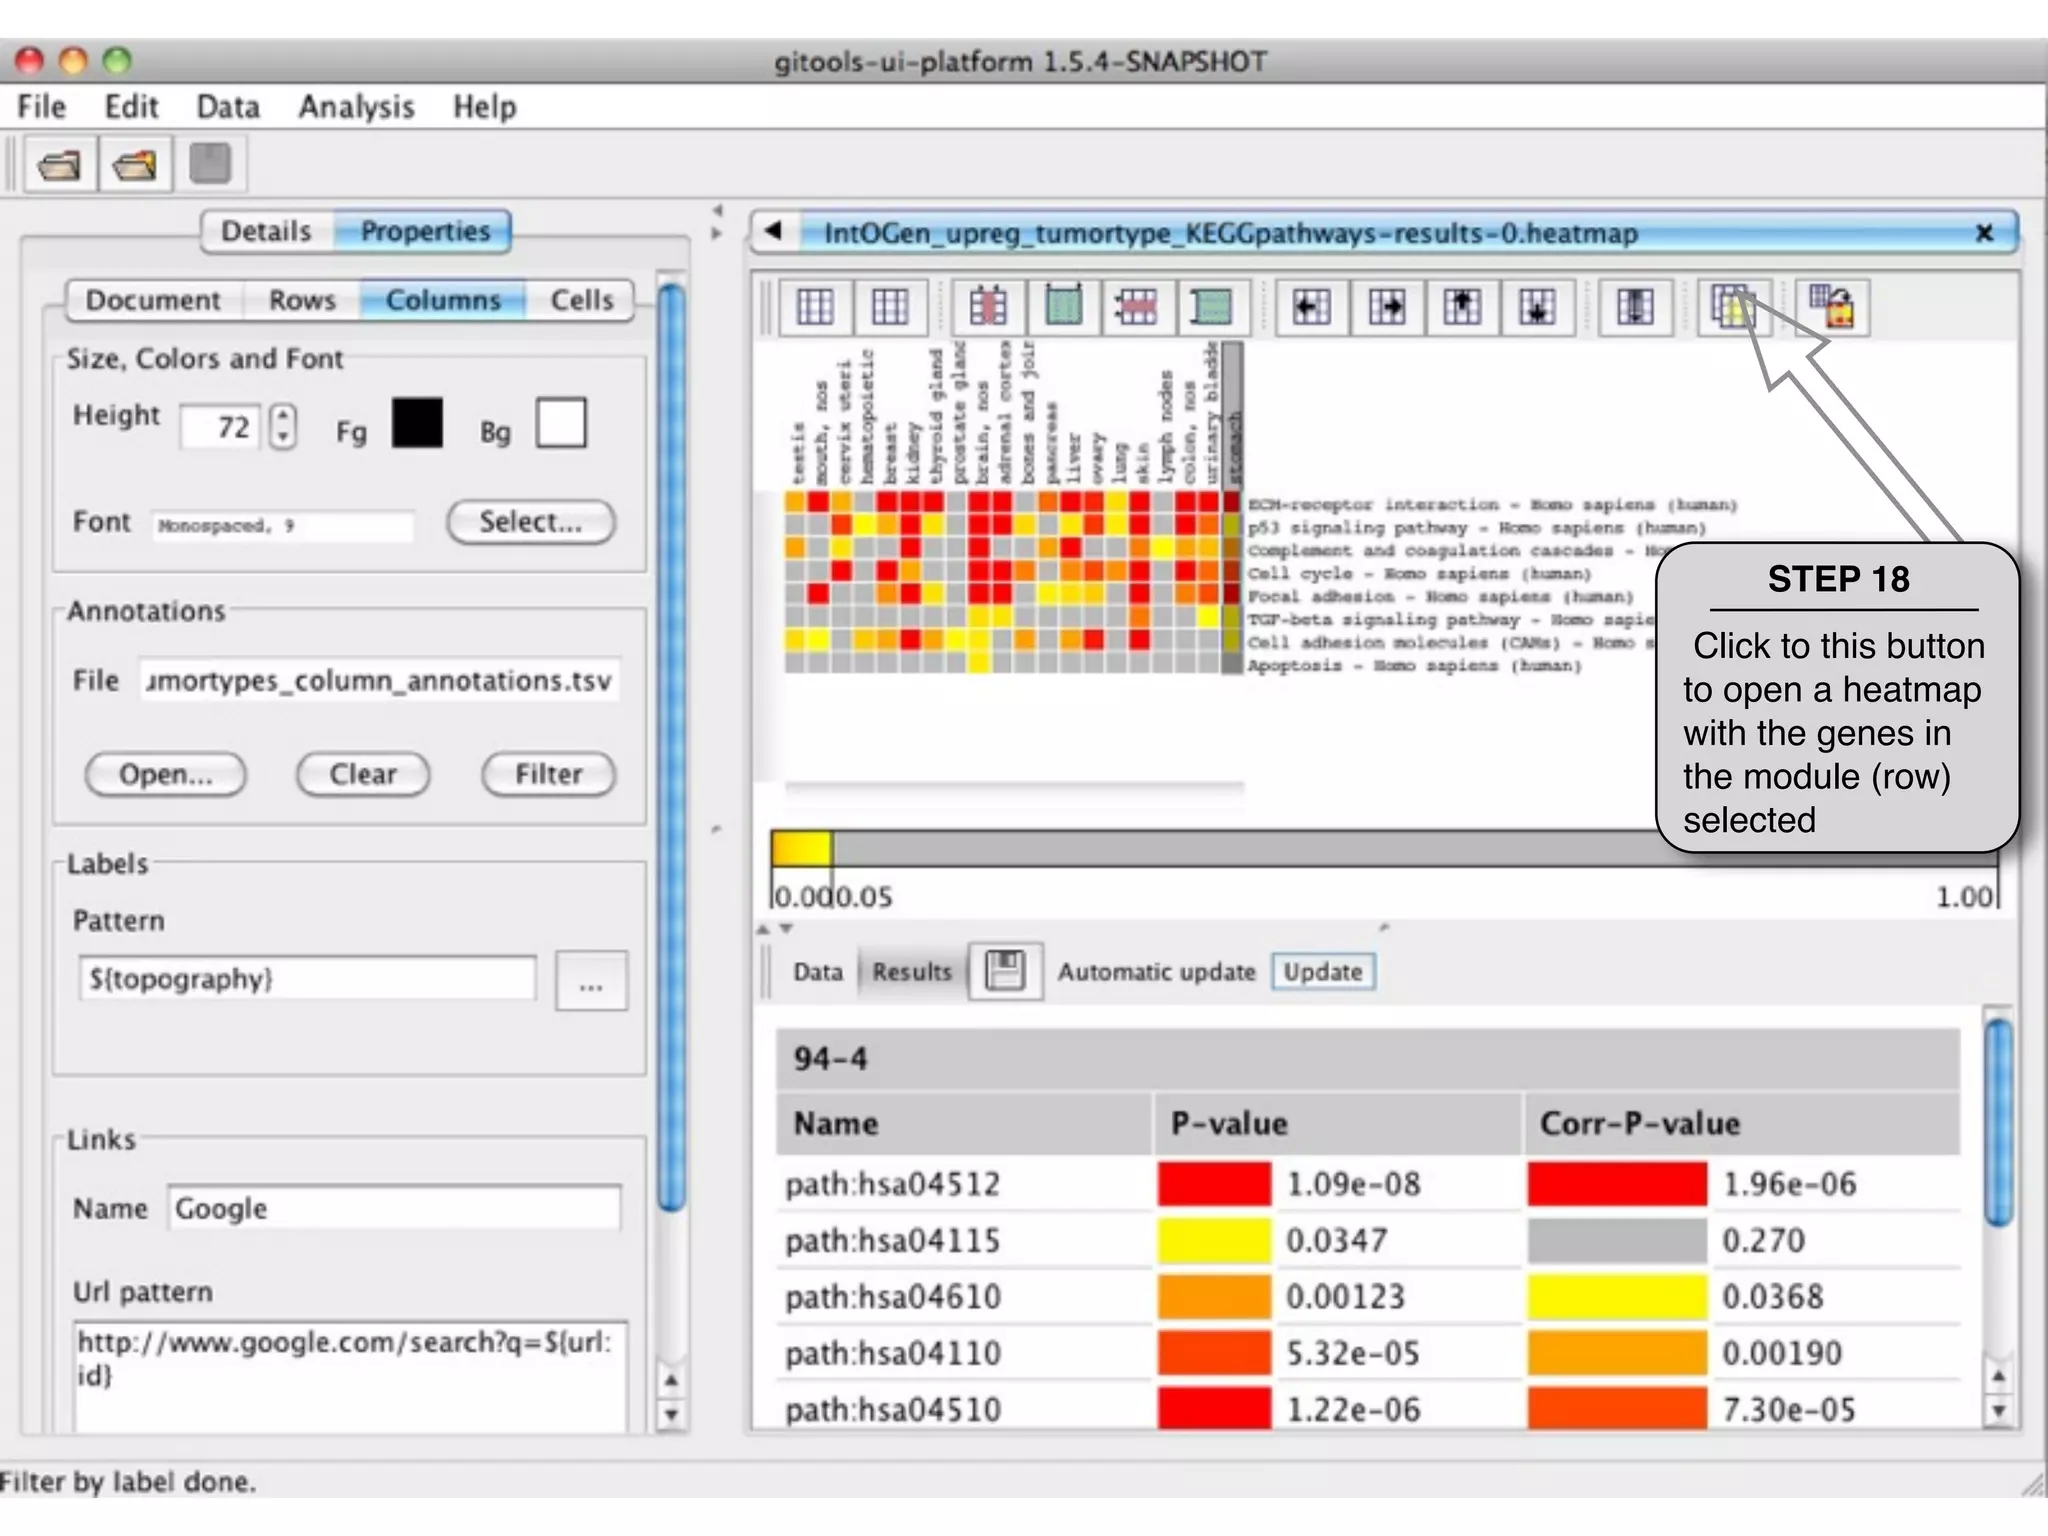Open the File menu
The image size is (2048, 1536).
coord(42,107)
